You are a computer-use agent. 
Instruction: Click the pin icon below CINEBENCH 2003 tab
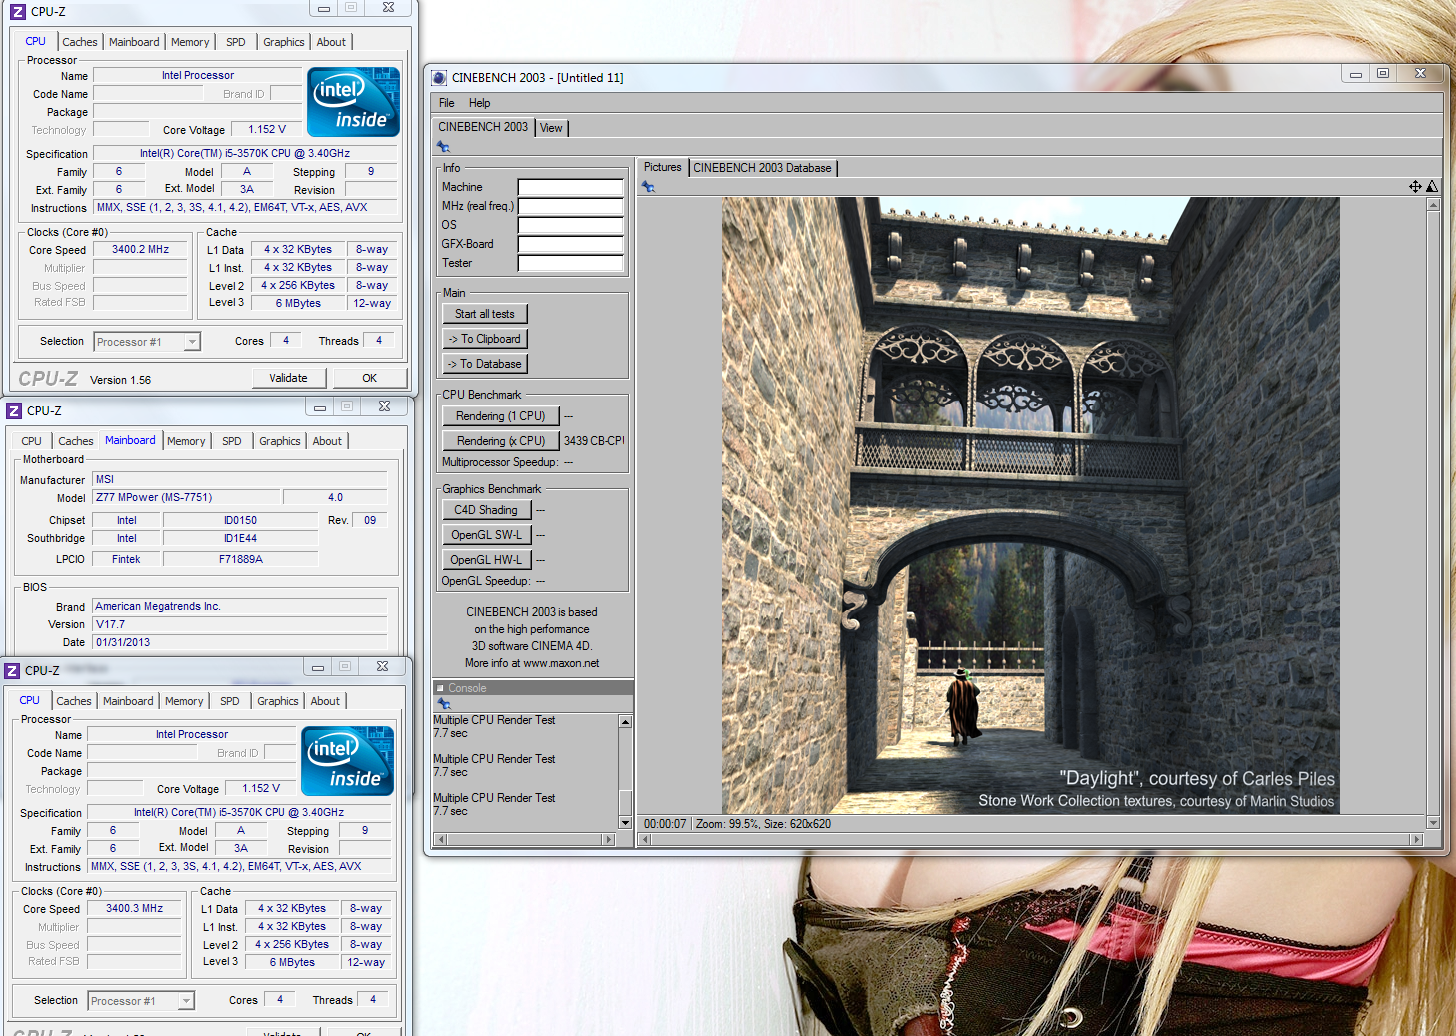coord(444,147)
